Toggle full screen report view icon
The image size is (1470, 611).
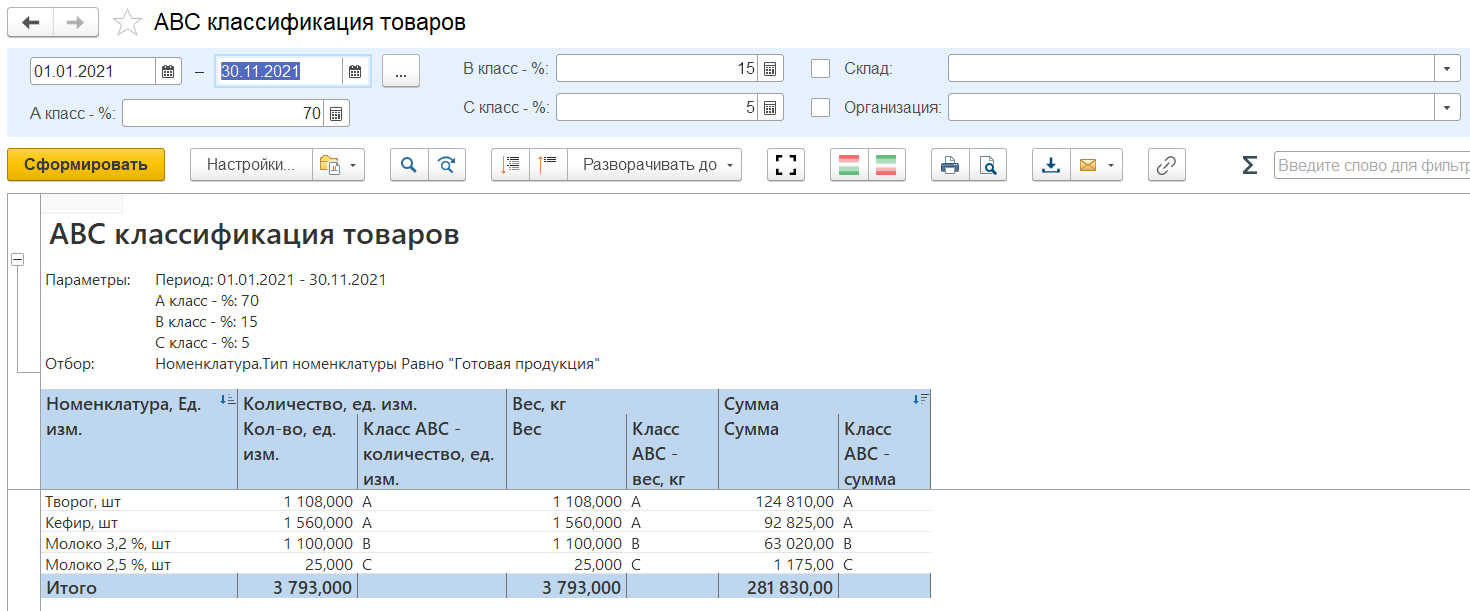[x=786, y=165]
